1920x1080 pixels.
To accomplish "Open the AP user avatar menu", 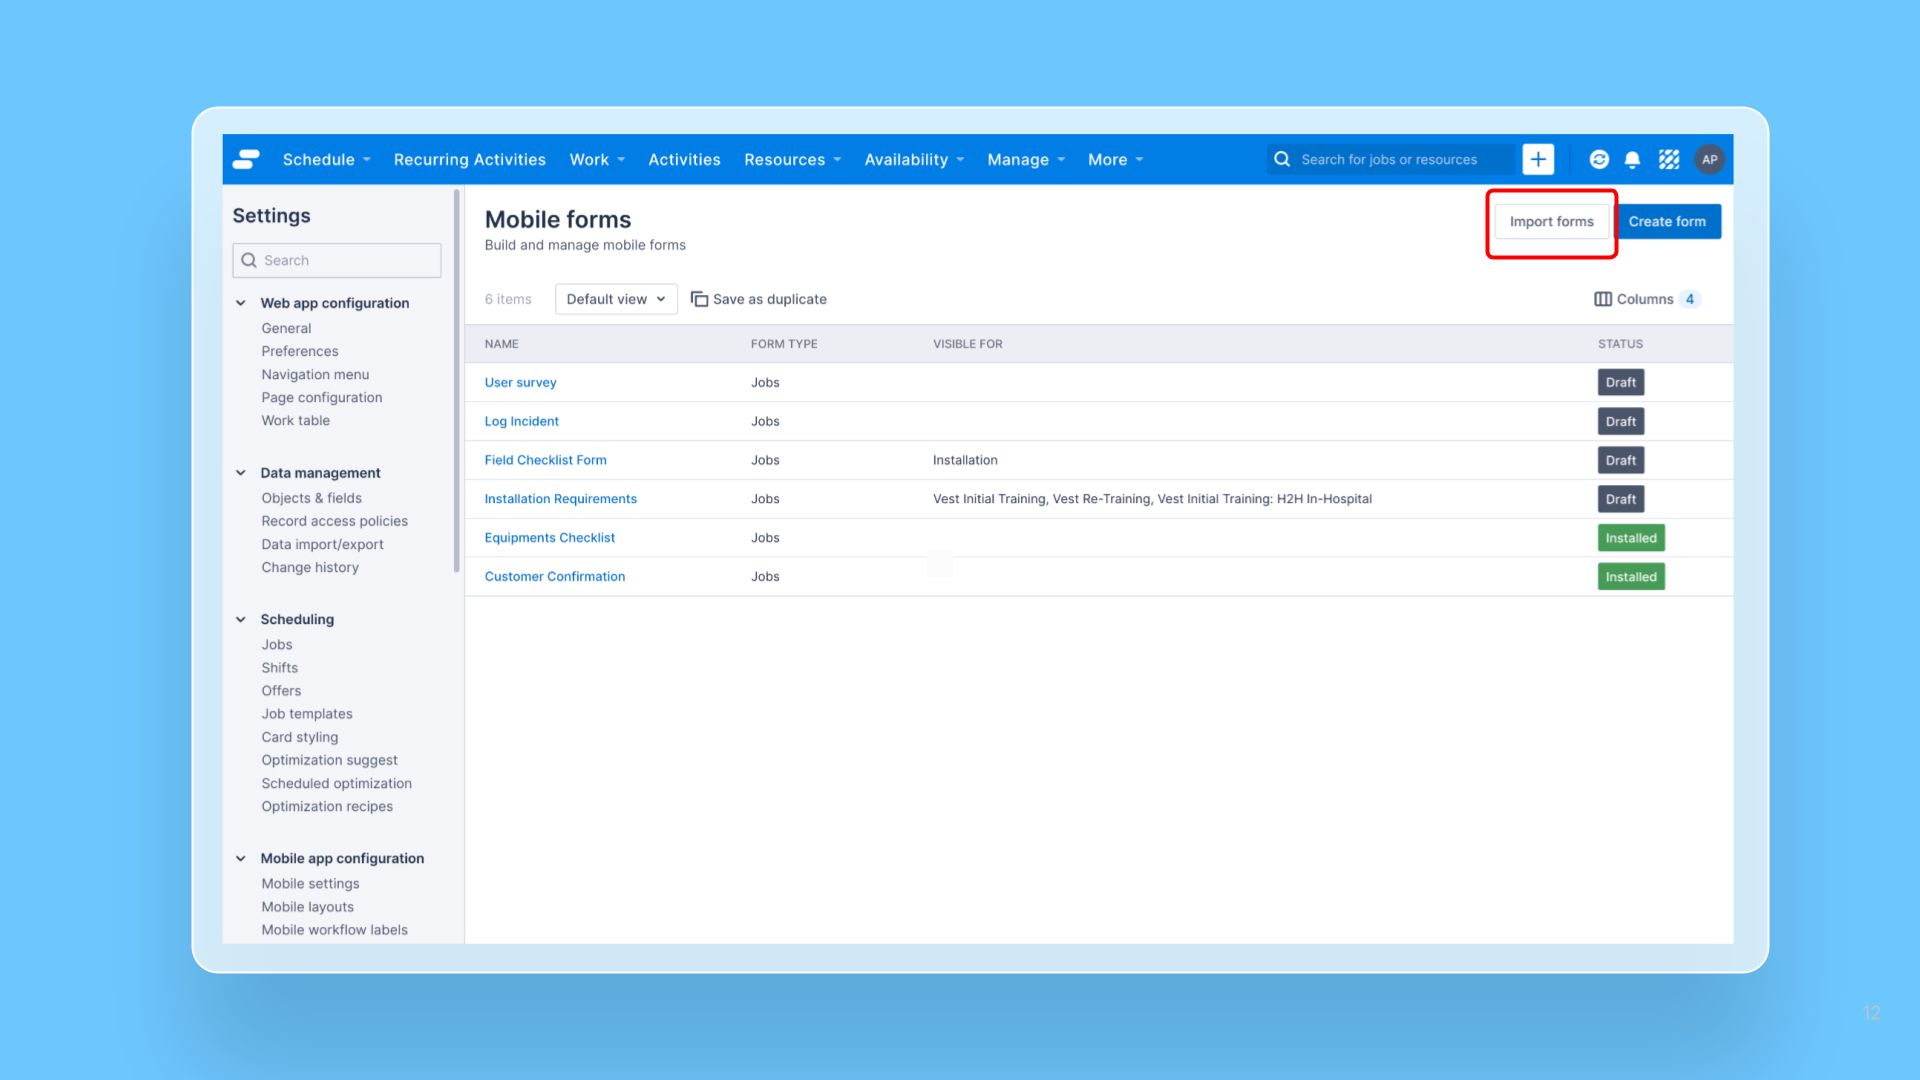I will click(x=1710, y=159).
